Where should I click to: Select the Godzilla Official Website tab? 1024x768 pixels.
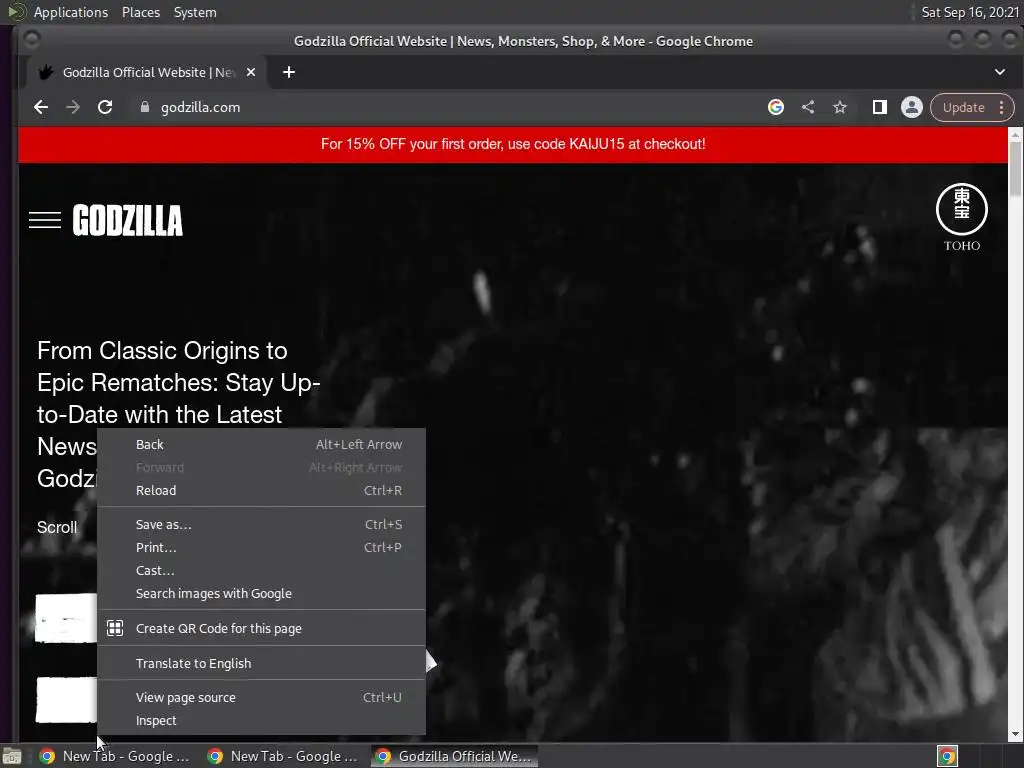point(147,72)
